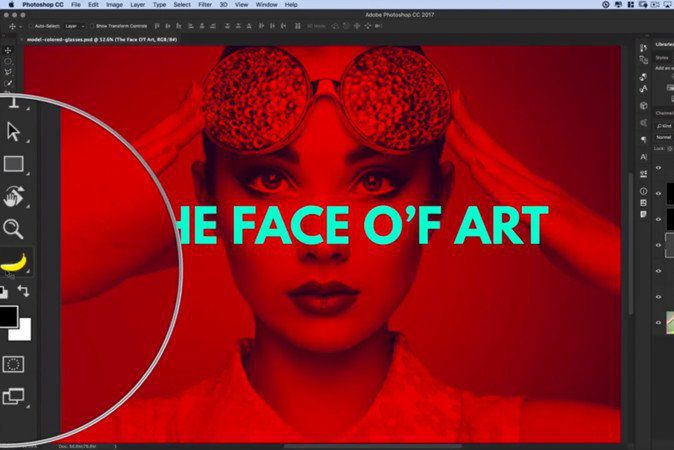
Task: Click the vertical canvas scrollbar
Action: coord(631,243)
